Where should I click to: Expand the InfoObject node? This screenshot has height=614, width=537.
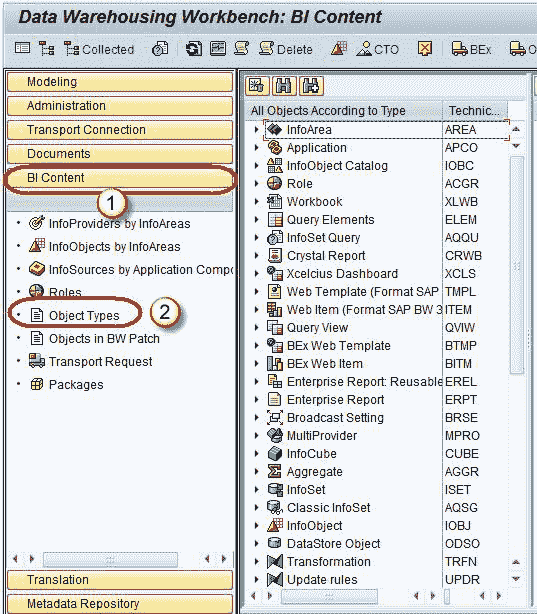[257, 526]
